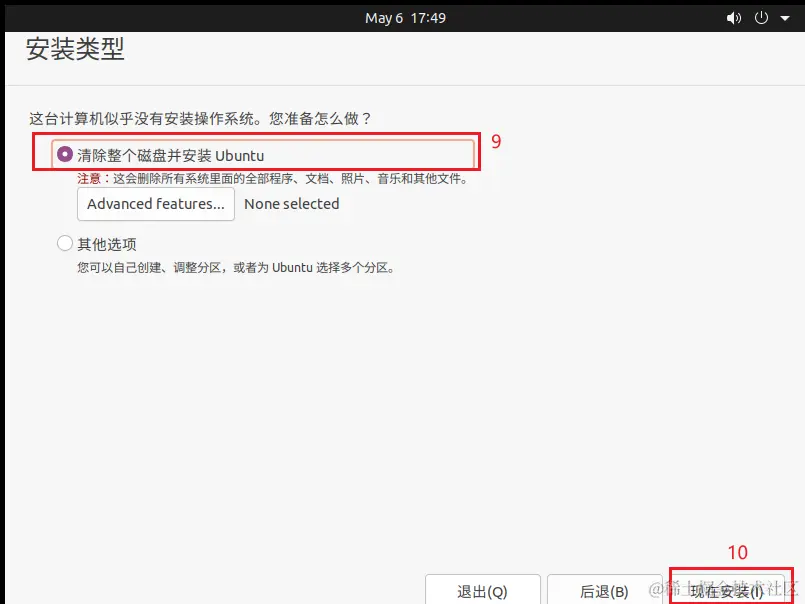Click the 您可以自己创建、调整分区 description text
Screen dimensions: 805x604
tap(236, 268)
